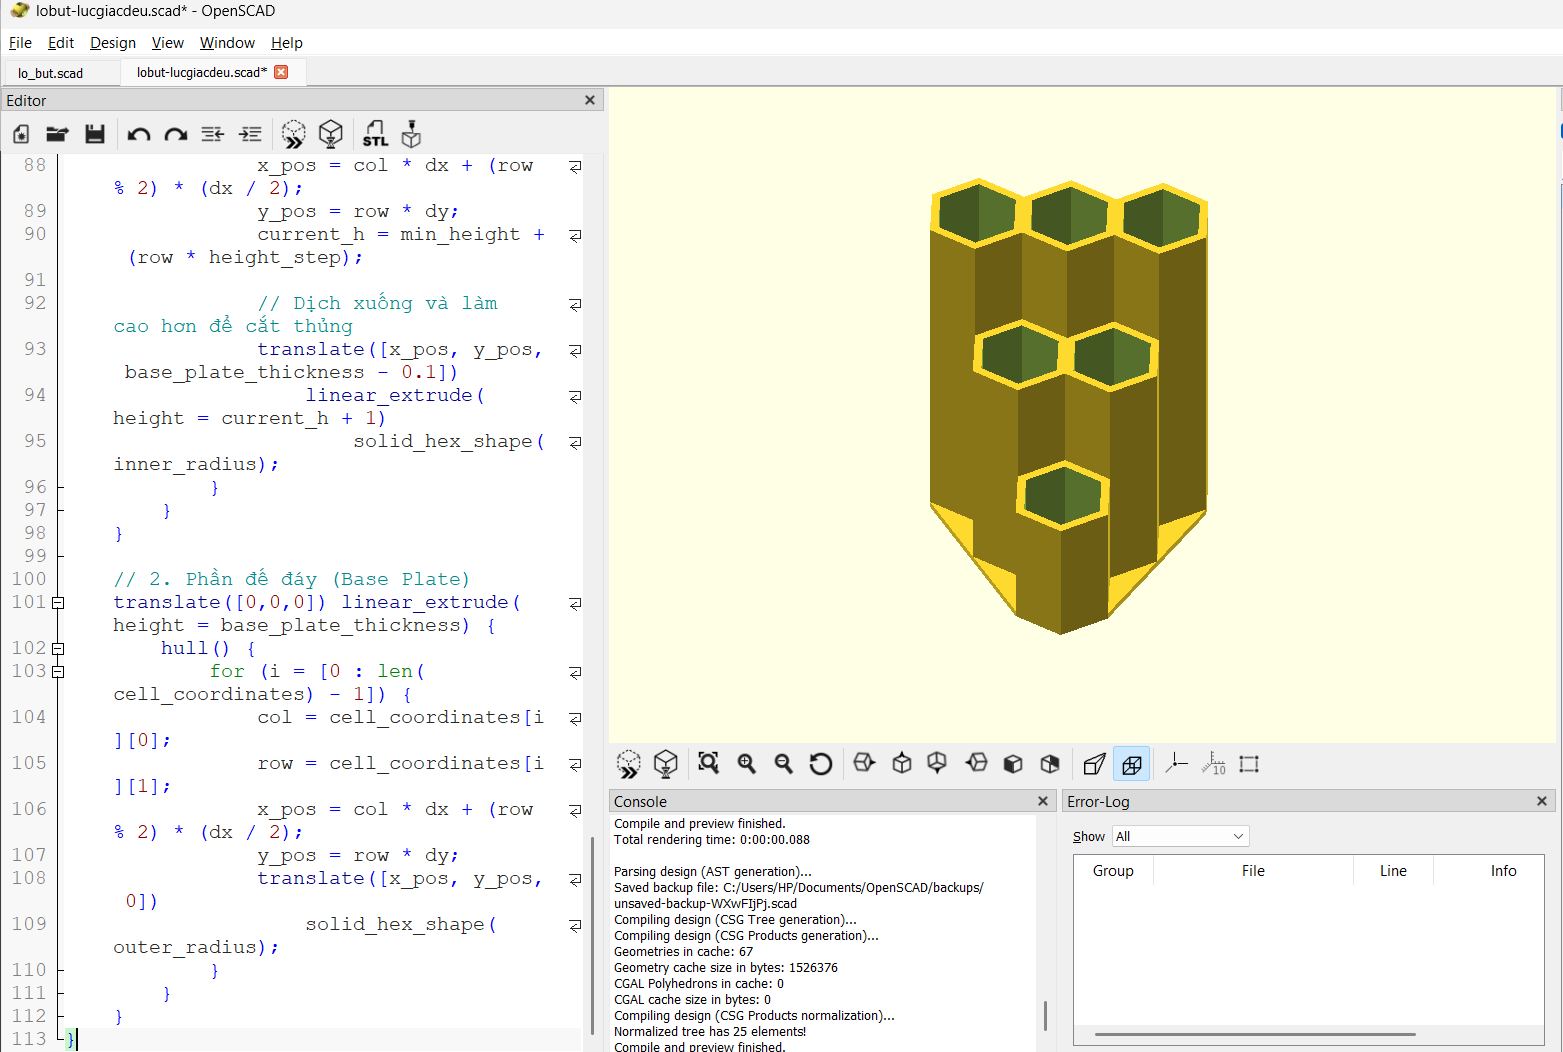Reset the 3D view
1563x1052 pixels.
(821, 764)
